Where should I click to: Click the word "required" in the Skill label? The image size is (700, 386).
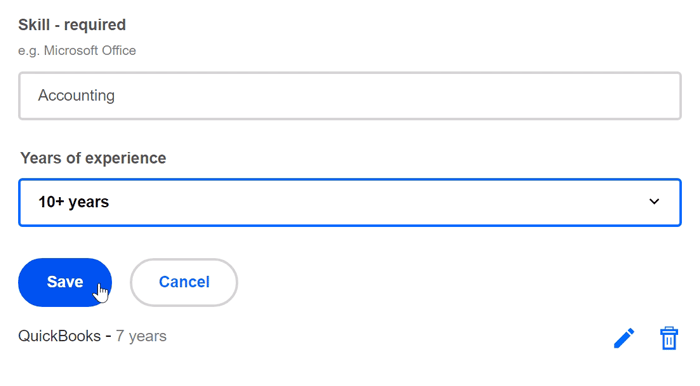[x=95, y=25]
